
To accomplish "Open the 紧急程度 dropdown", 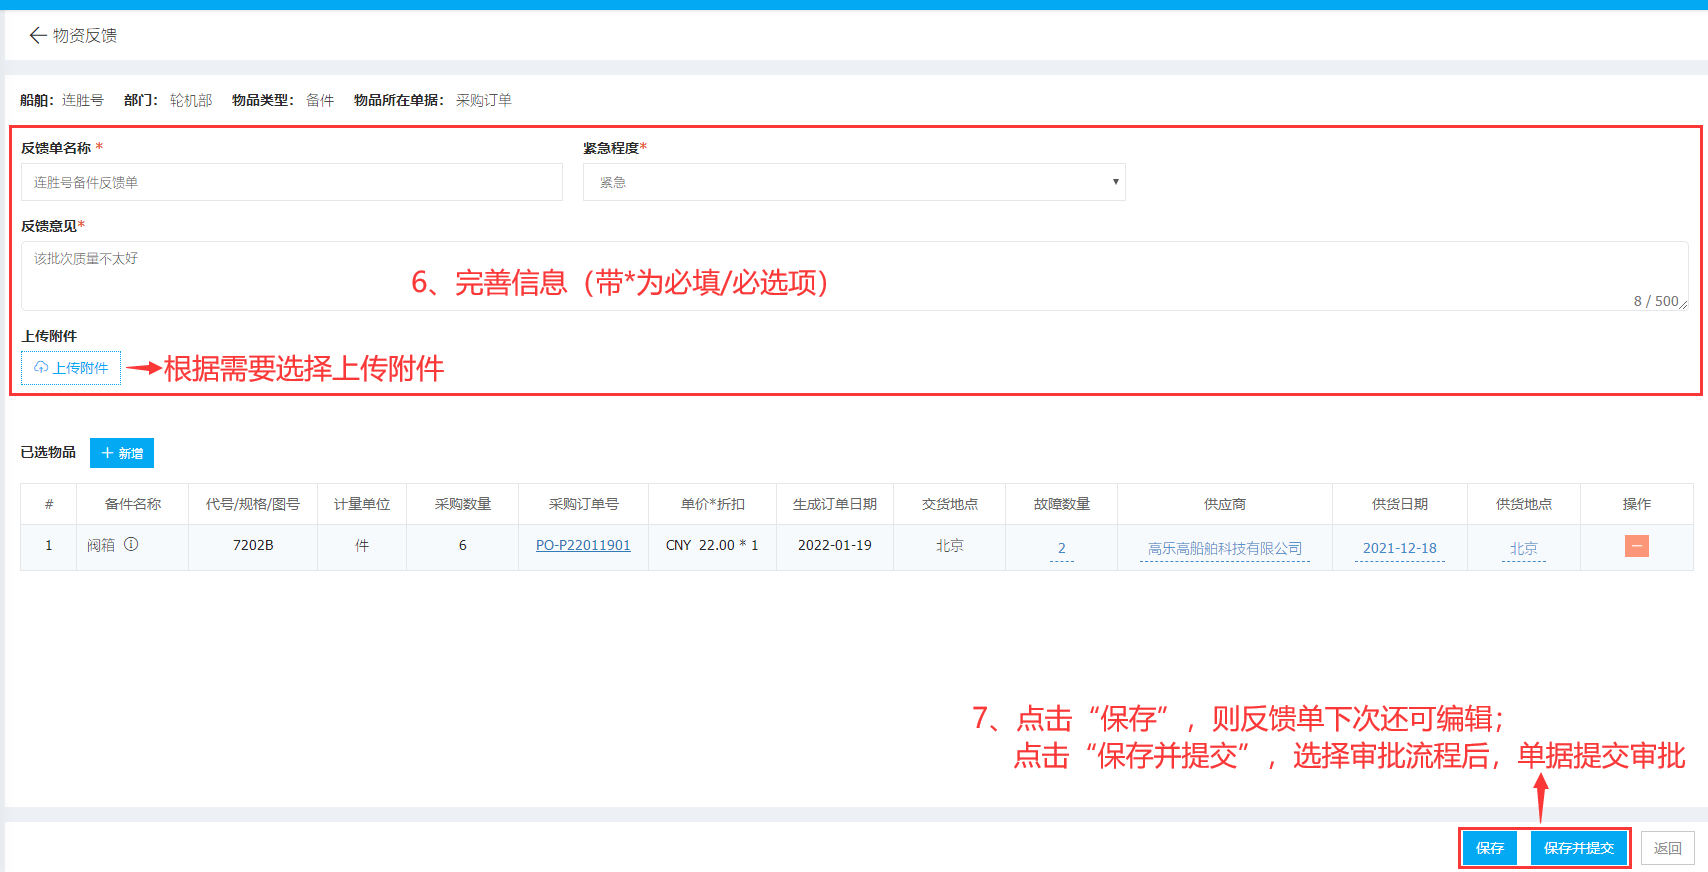I will (854, 182).
